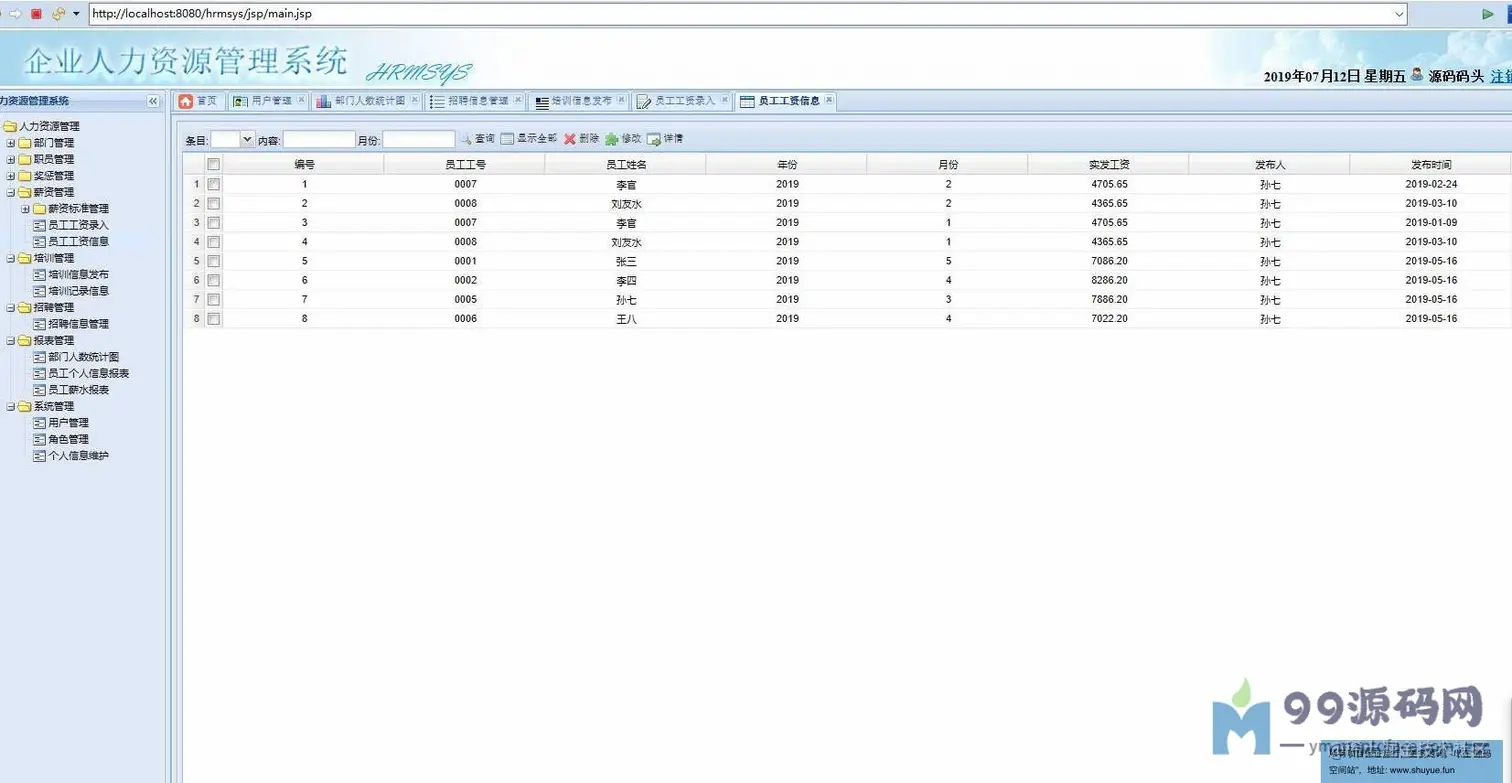Switch to the 员工工资录入 tab

click(684, 101)
